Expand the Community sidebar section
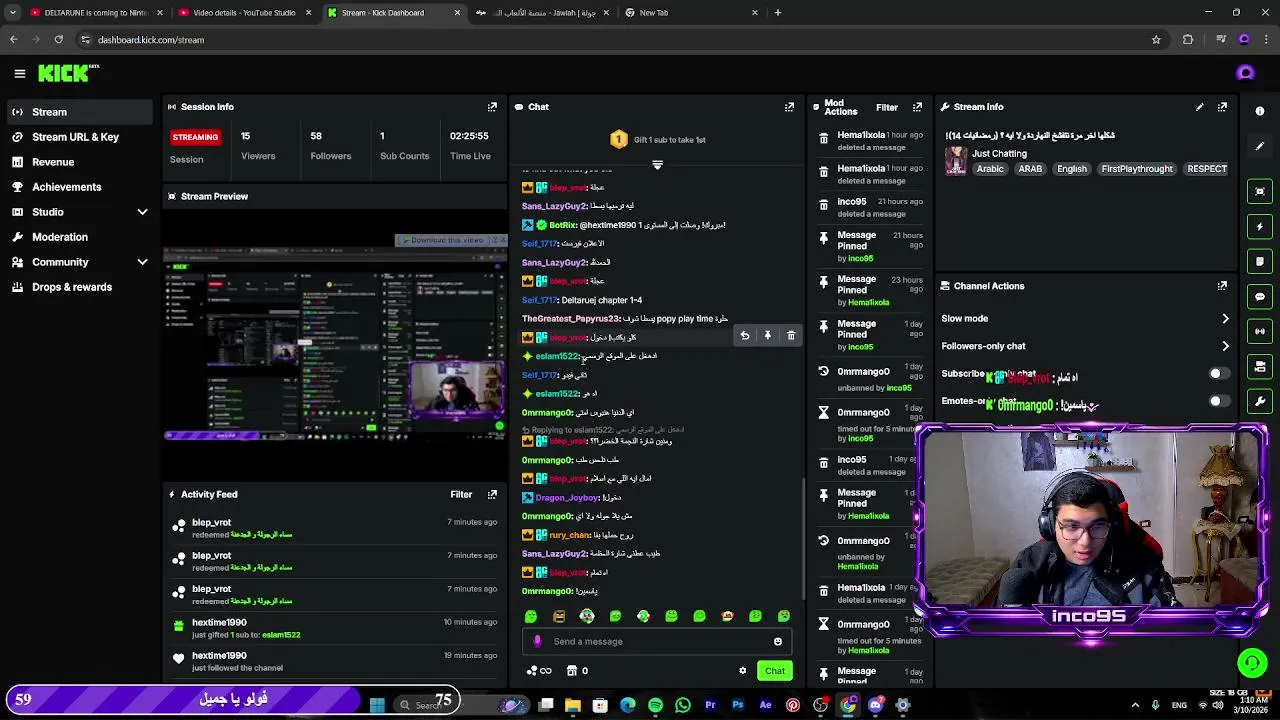The image size is (1280, 720). point(142,262)
